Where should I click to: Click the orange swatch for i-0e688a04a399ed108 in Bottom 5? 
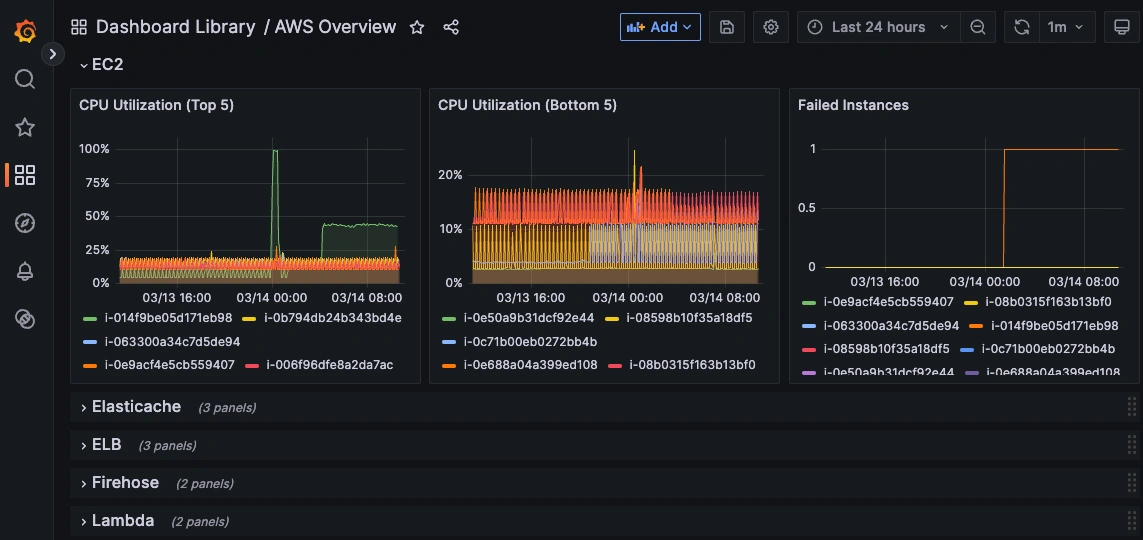tap(450, 365)
